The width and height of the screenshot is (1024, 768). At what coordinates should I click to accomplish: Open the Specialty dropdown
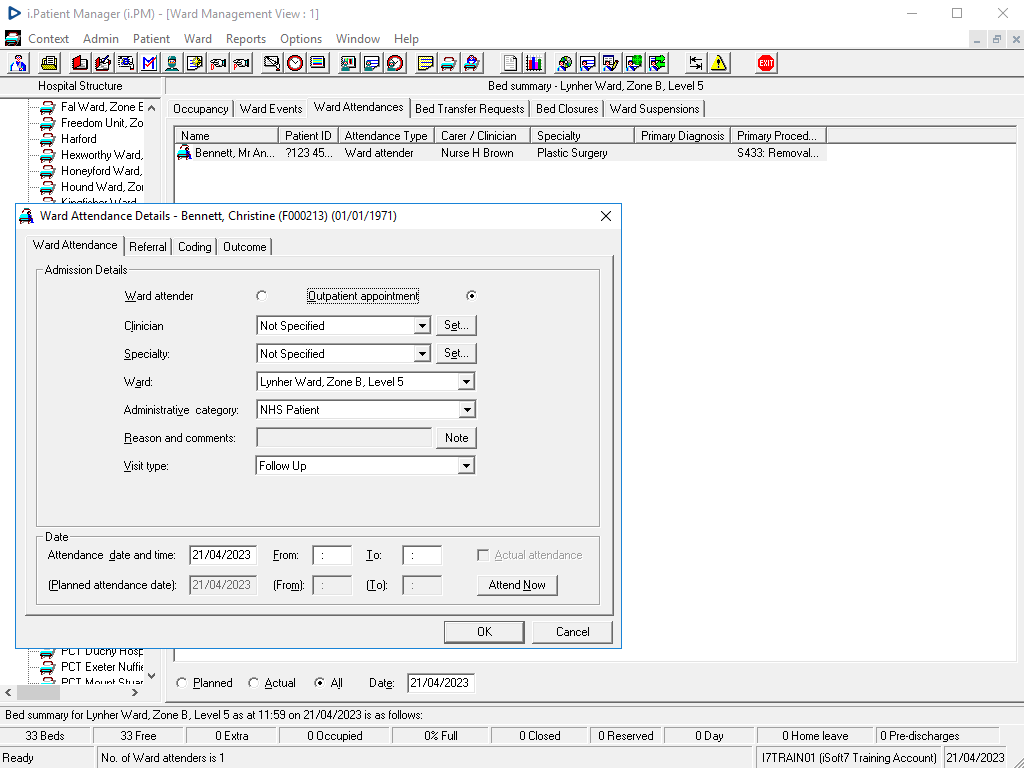click(x=422, y=354)
